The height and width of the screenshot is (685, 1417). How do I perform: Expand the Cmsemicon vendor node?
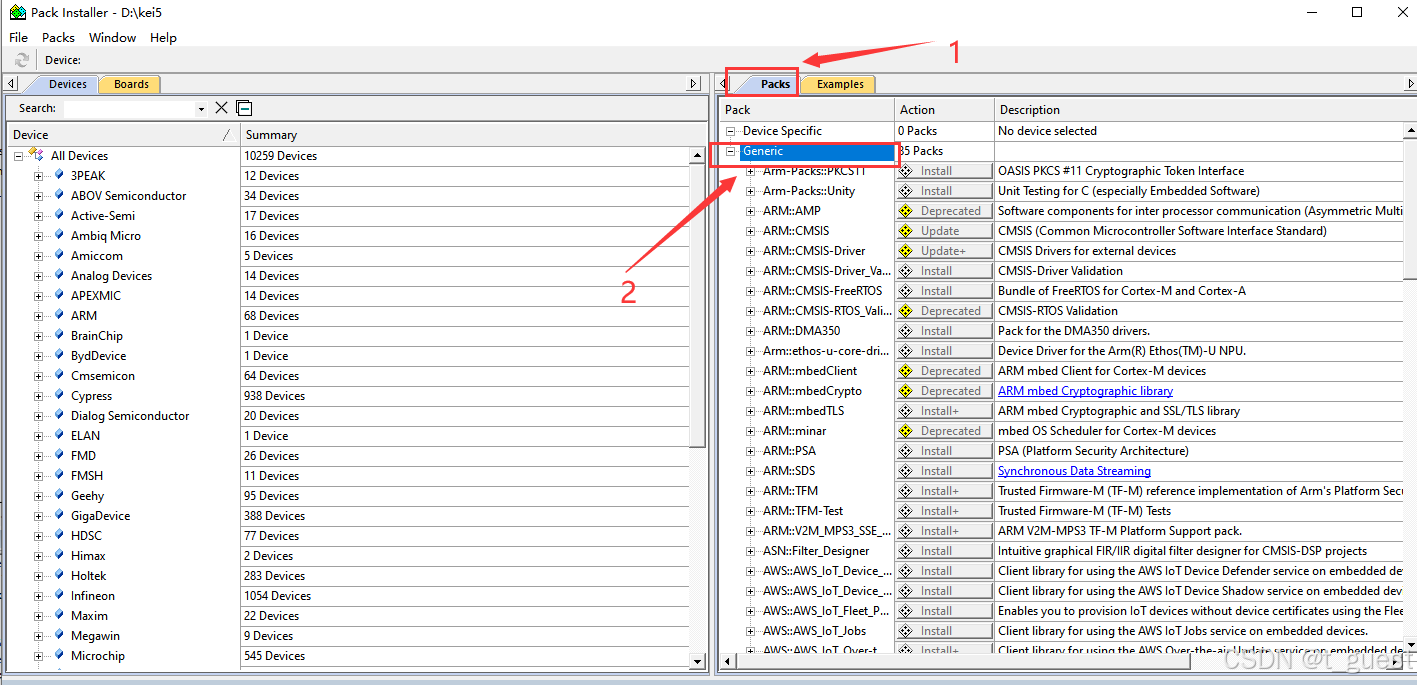pos(38,375)
